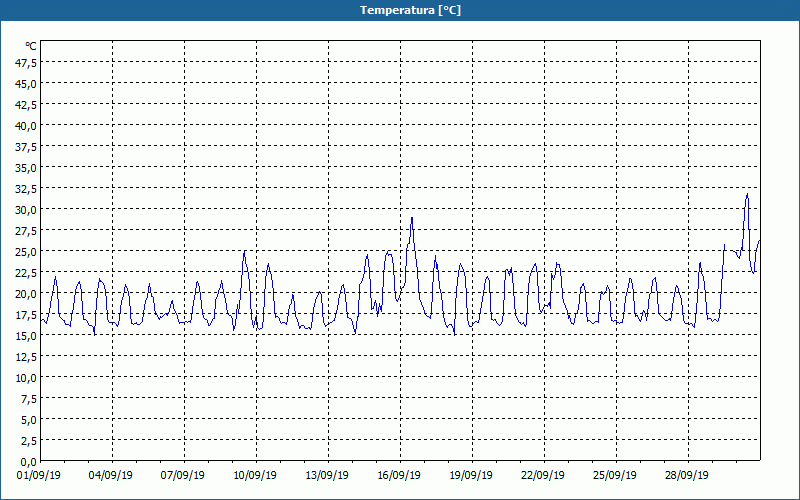Click the "25,0" y-axis label
The height and width of the screenshot is (500, 800).
coord(26,252)
